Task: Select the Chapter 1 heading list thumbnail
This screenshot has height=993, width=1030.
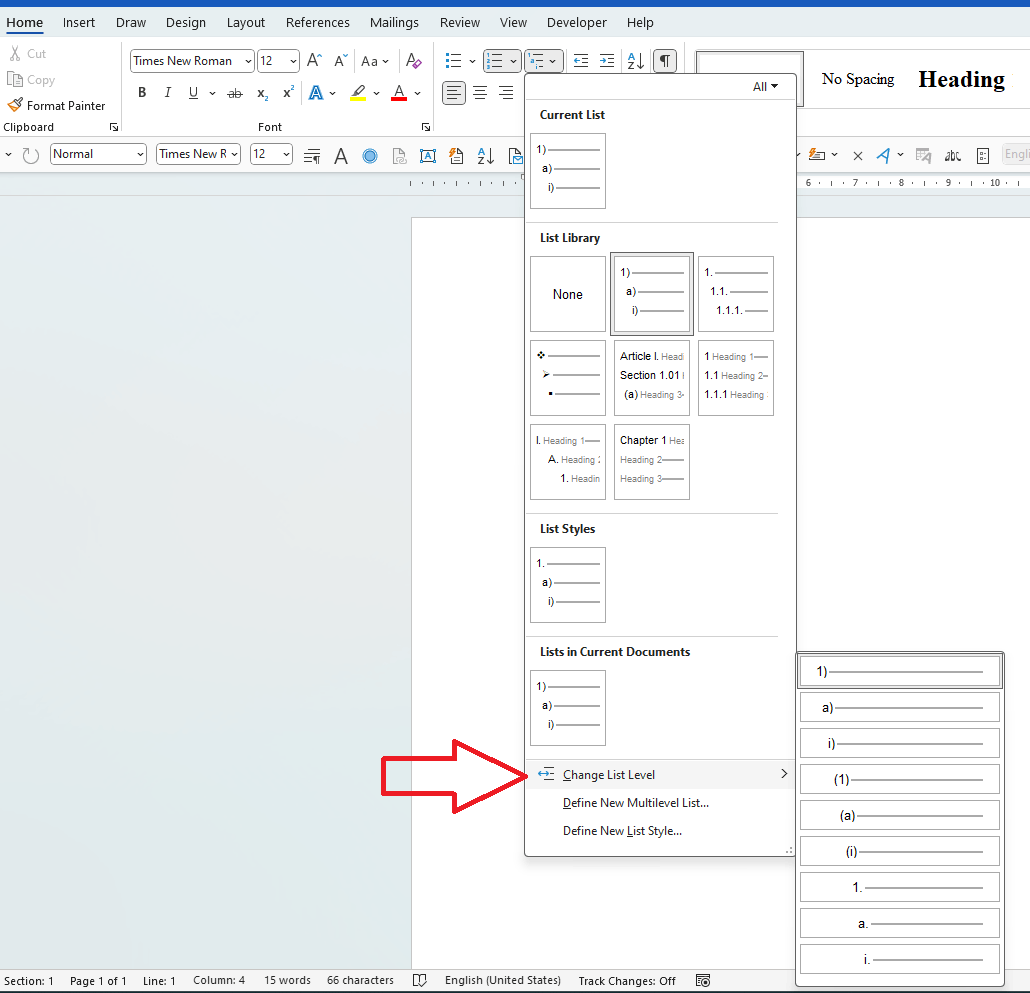Action: 652,462
